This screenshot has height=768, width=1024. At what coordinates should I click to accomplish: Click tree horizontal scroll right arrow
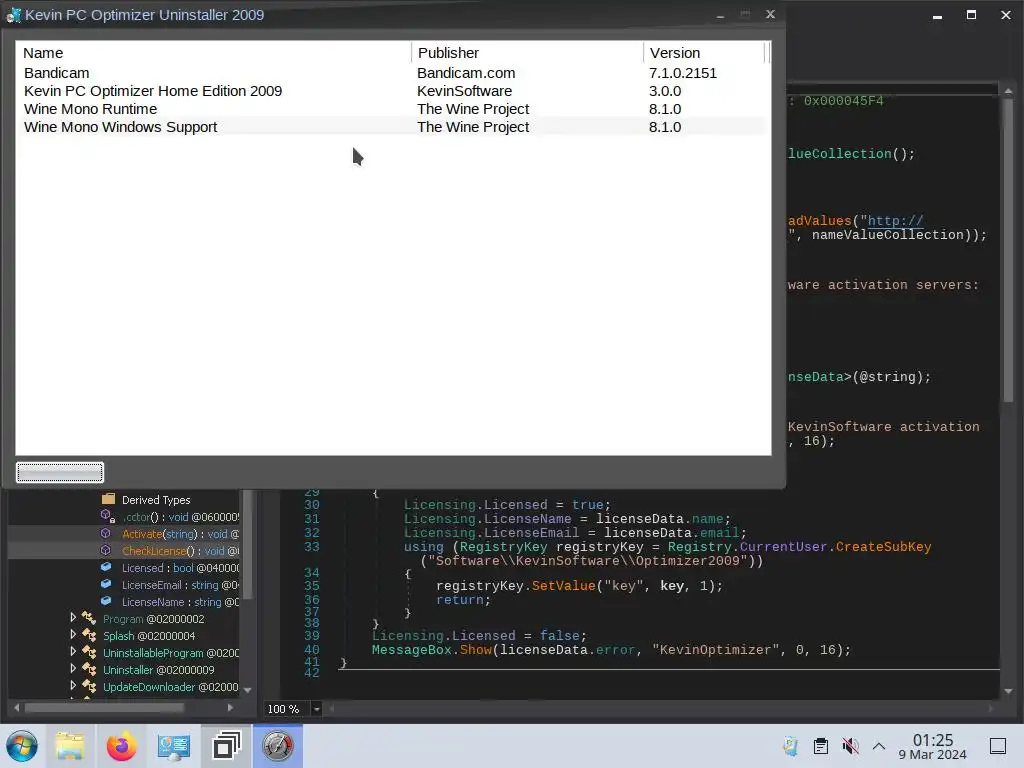coord(230,707)
